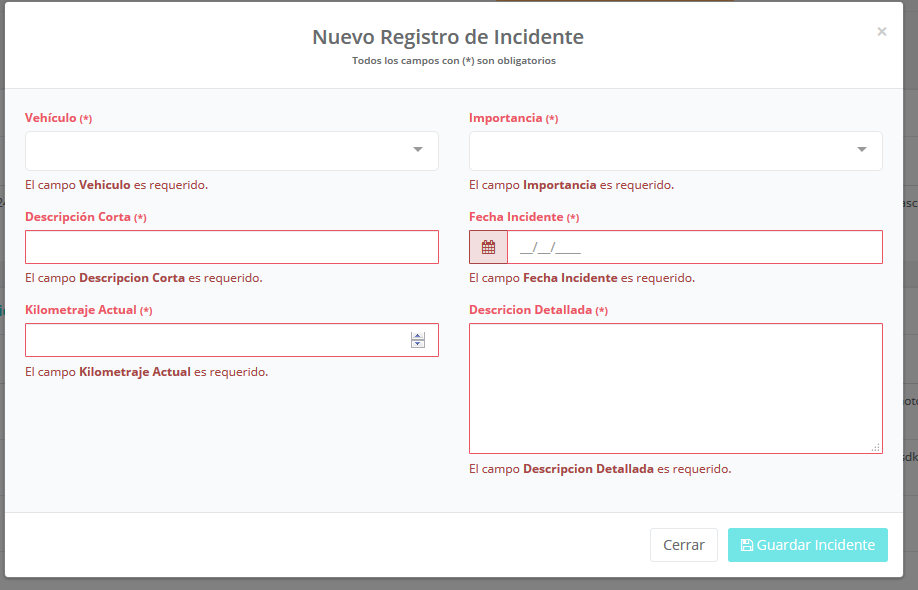Close the Nuevo Registro de Incidente dialog

881,32
